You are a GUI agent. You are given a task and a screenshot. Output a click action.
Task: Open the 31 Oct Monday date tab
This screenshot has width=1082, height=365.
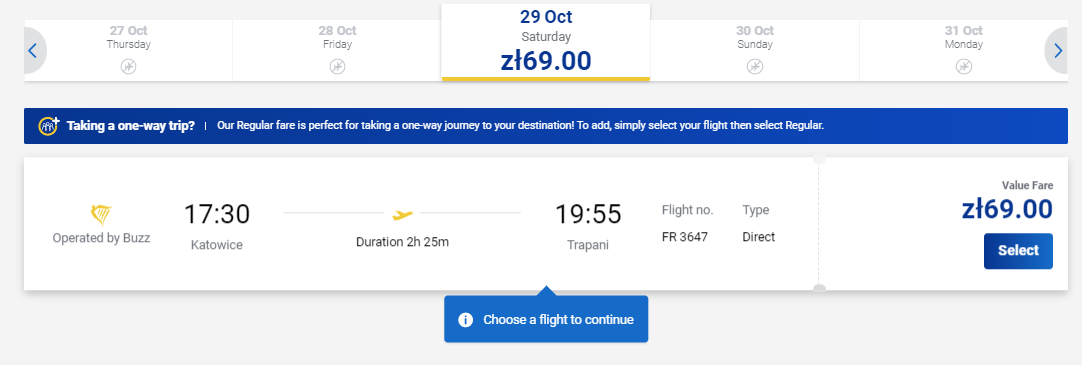pos(963,50)
